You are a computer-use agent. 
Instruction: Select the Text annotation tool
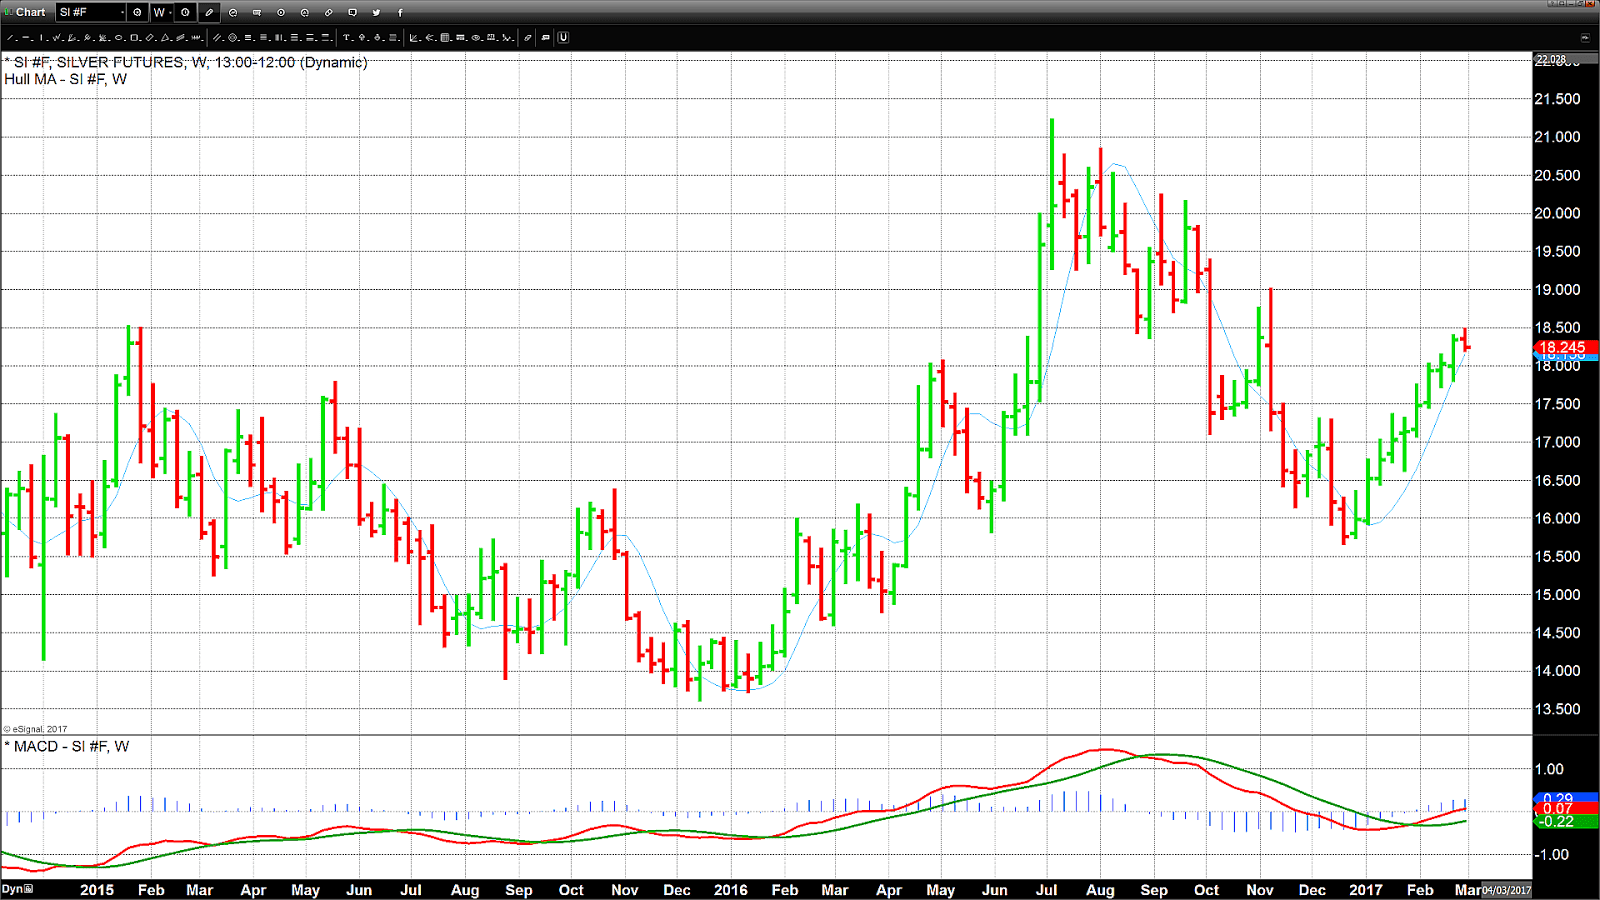point(345,38)
